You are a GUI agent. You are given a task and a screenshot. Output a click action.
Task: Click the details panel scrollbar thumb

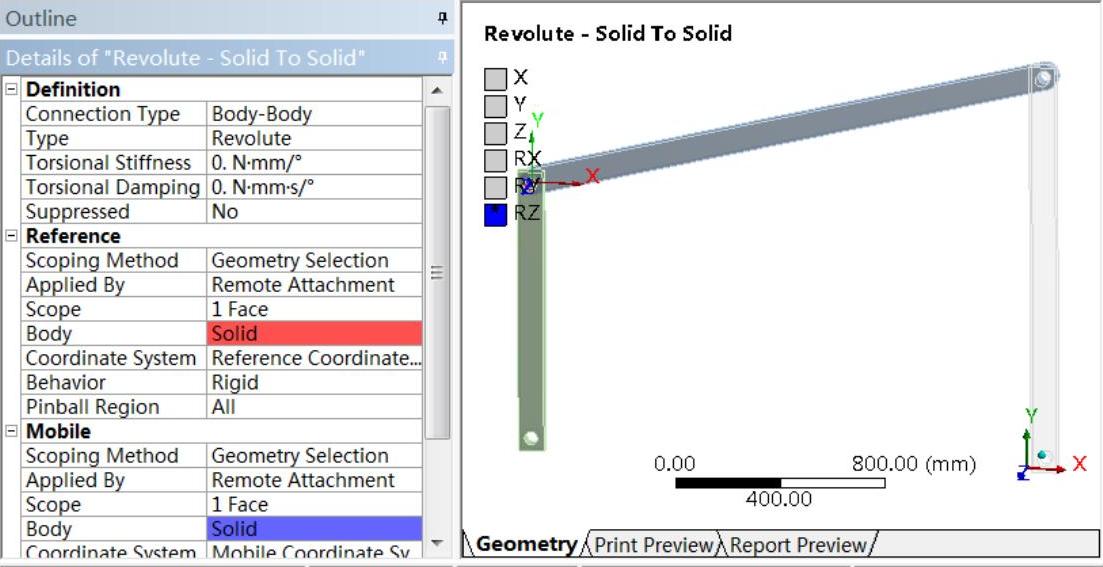click(437, 273)
